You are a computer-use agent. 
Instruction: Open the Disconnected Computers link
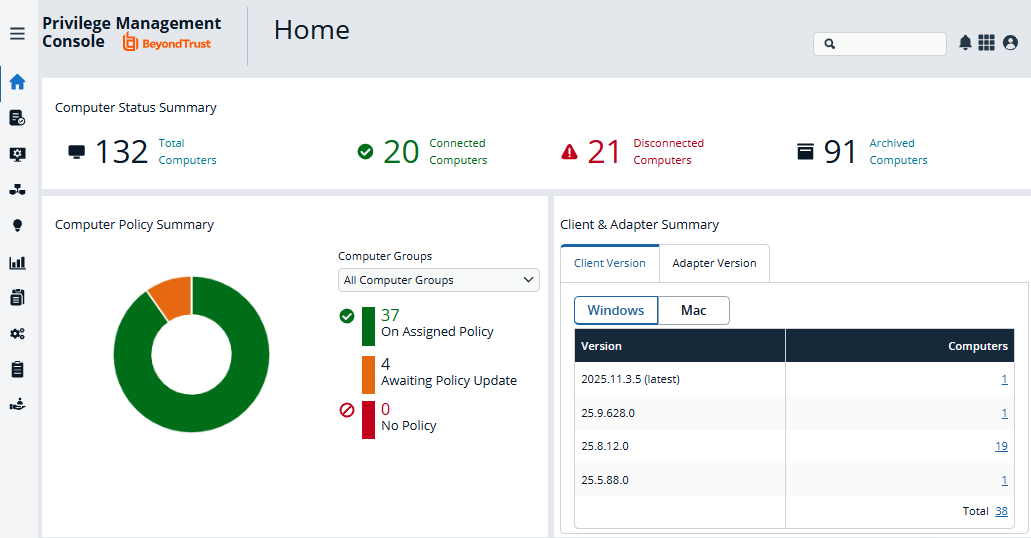[x=668, y=152]
